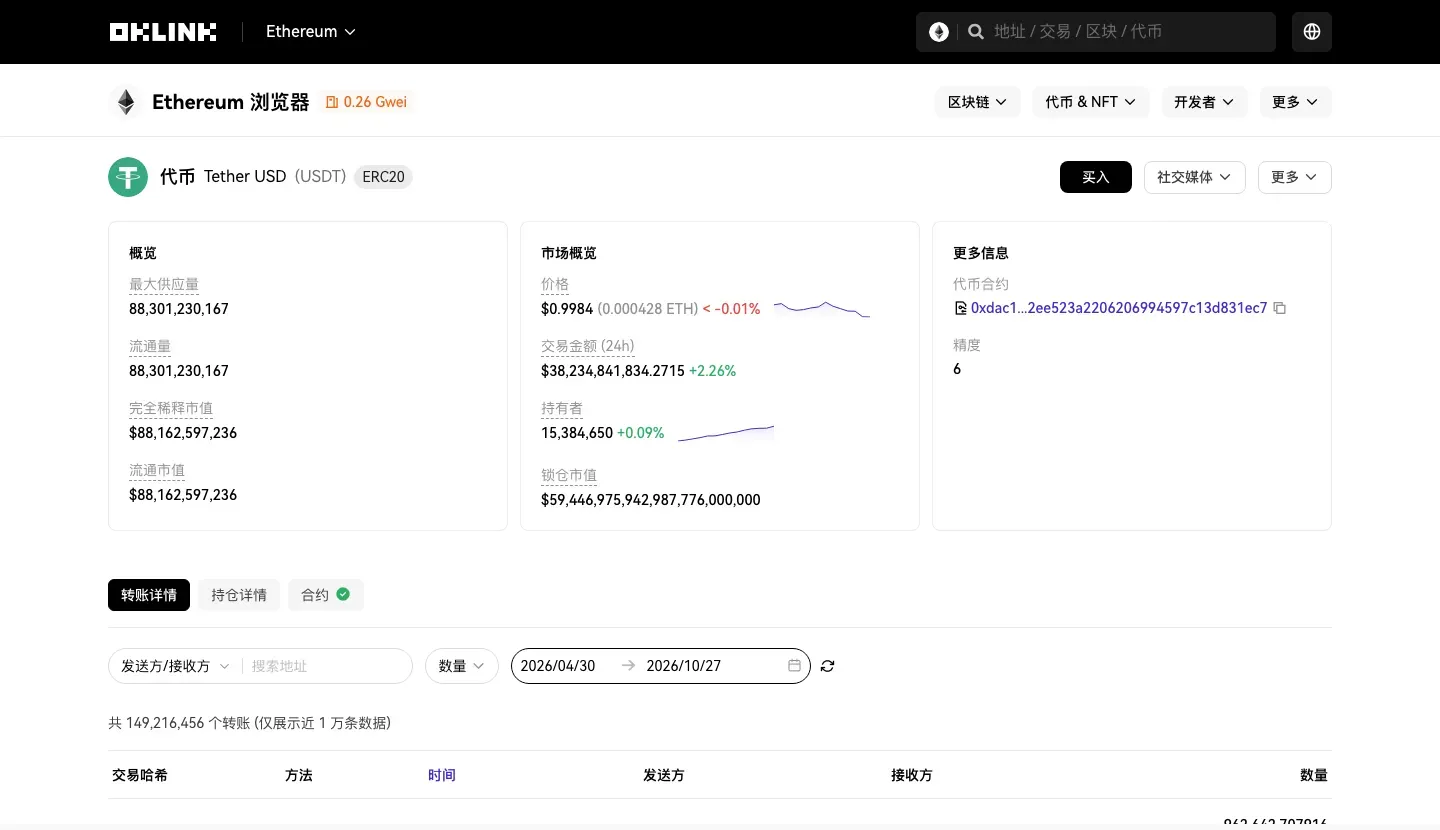Click the ERC20 tag
This screenshot has height=830, width=1440.
click(383, 177)
